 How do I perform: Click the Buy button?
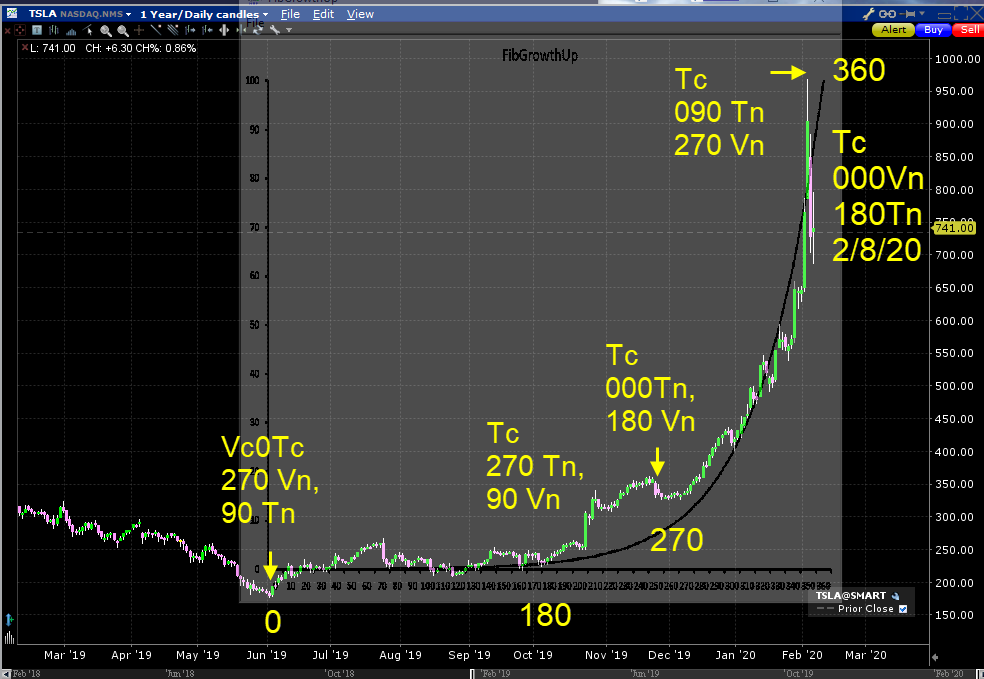click(933, 30)
